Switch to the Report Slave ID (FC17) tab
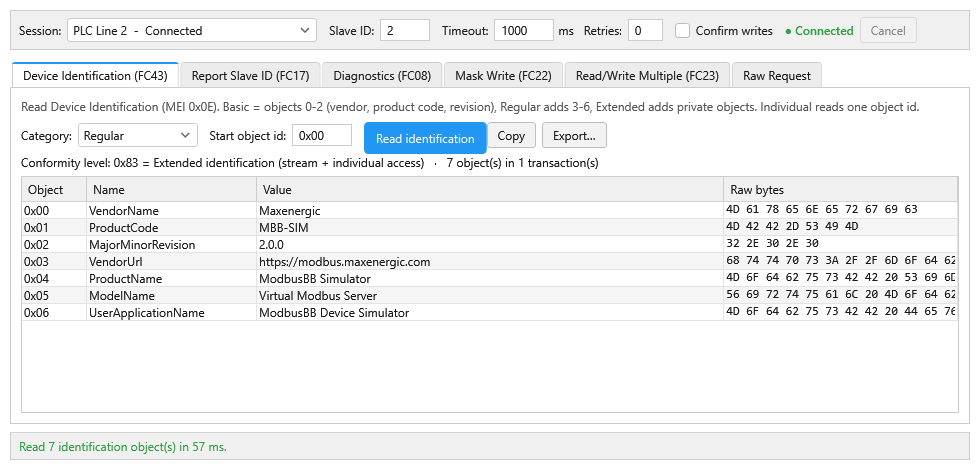 250,76
